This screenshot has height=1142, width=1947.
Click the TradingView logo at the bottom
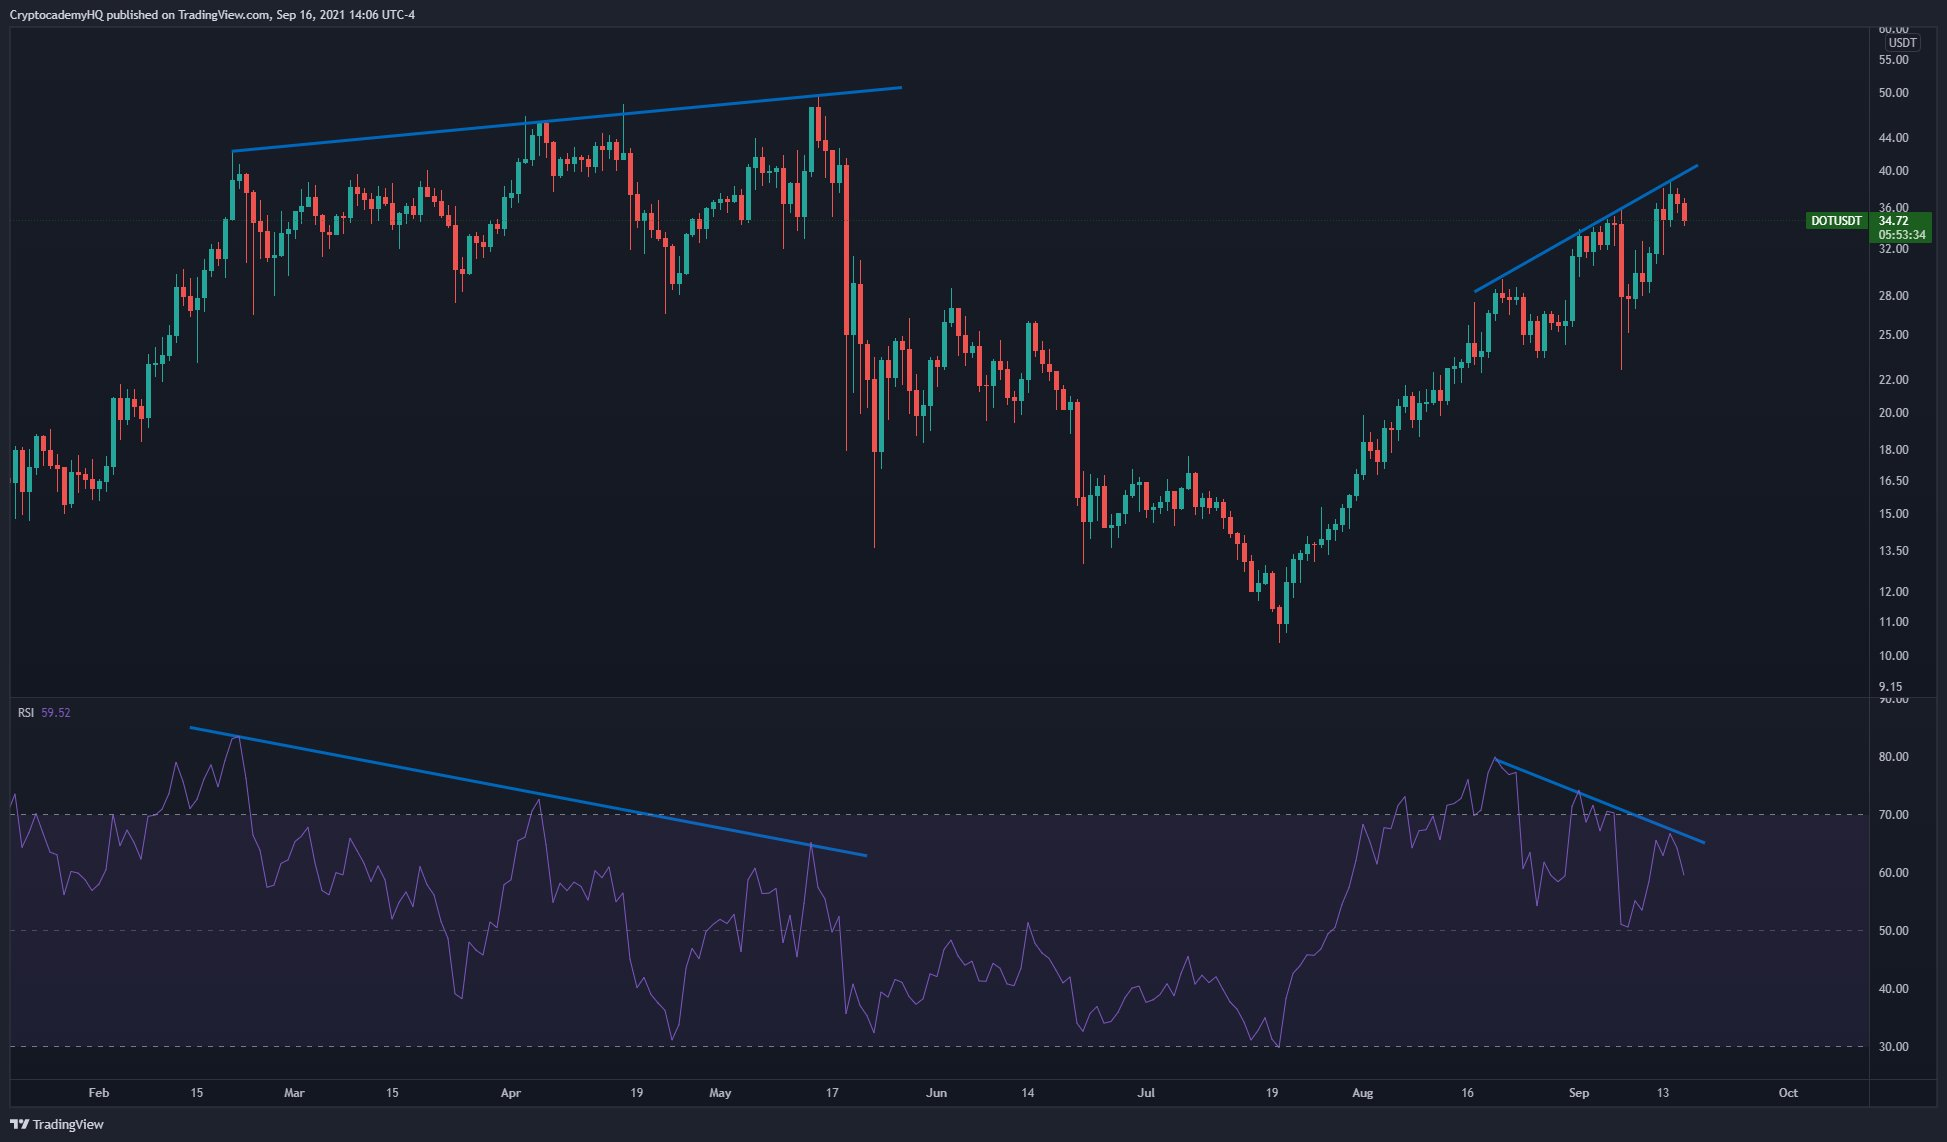click(57, 1124)
